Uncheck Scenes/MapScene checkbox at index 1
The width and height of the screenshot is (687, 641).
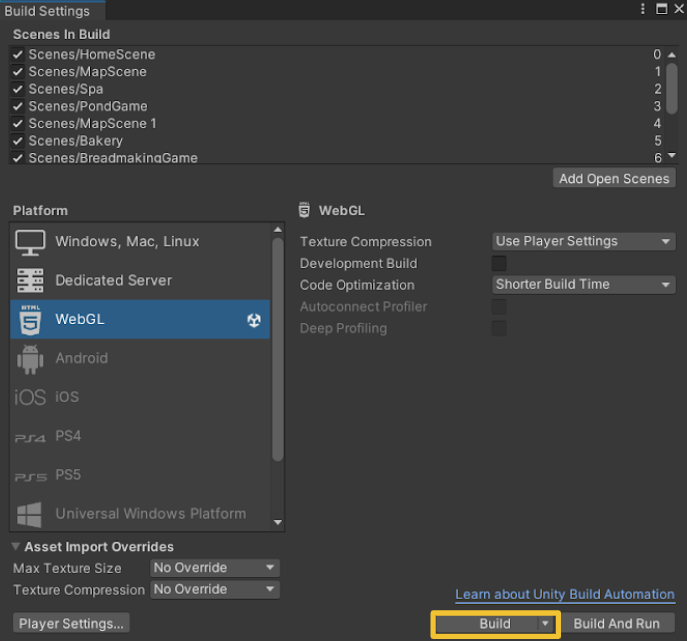coord(18,71)
